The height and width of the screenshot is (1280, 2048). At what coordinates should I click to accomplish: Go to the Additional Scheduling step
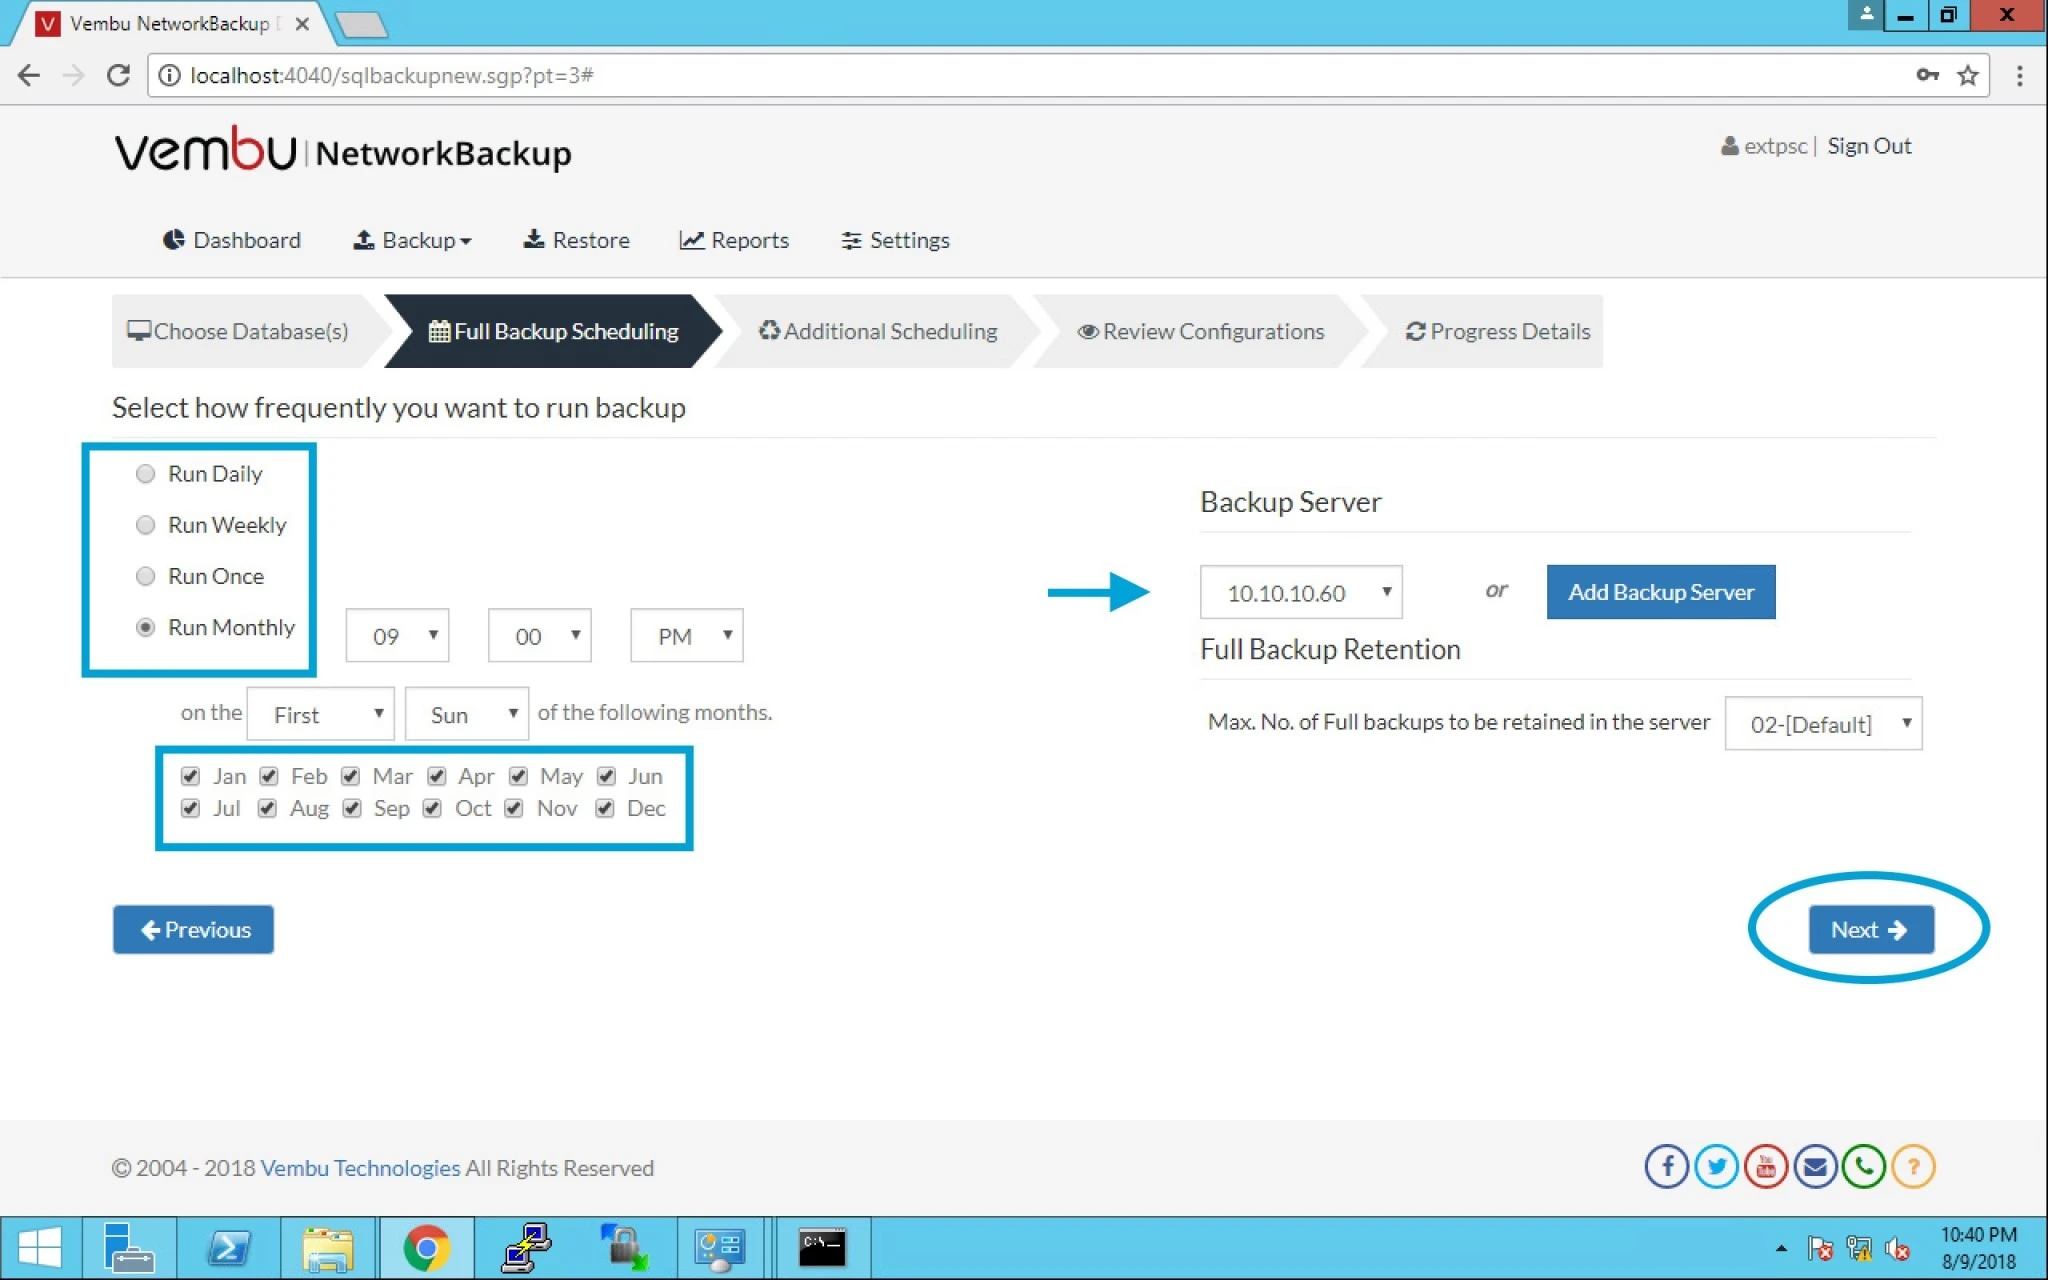pyautogui.click(x=878, y=331)
